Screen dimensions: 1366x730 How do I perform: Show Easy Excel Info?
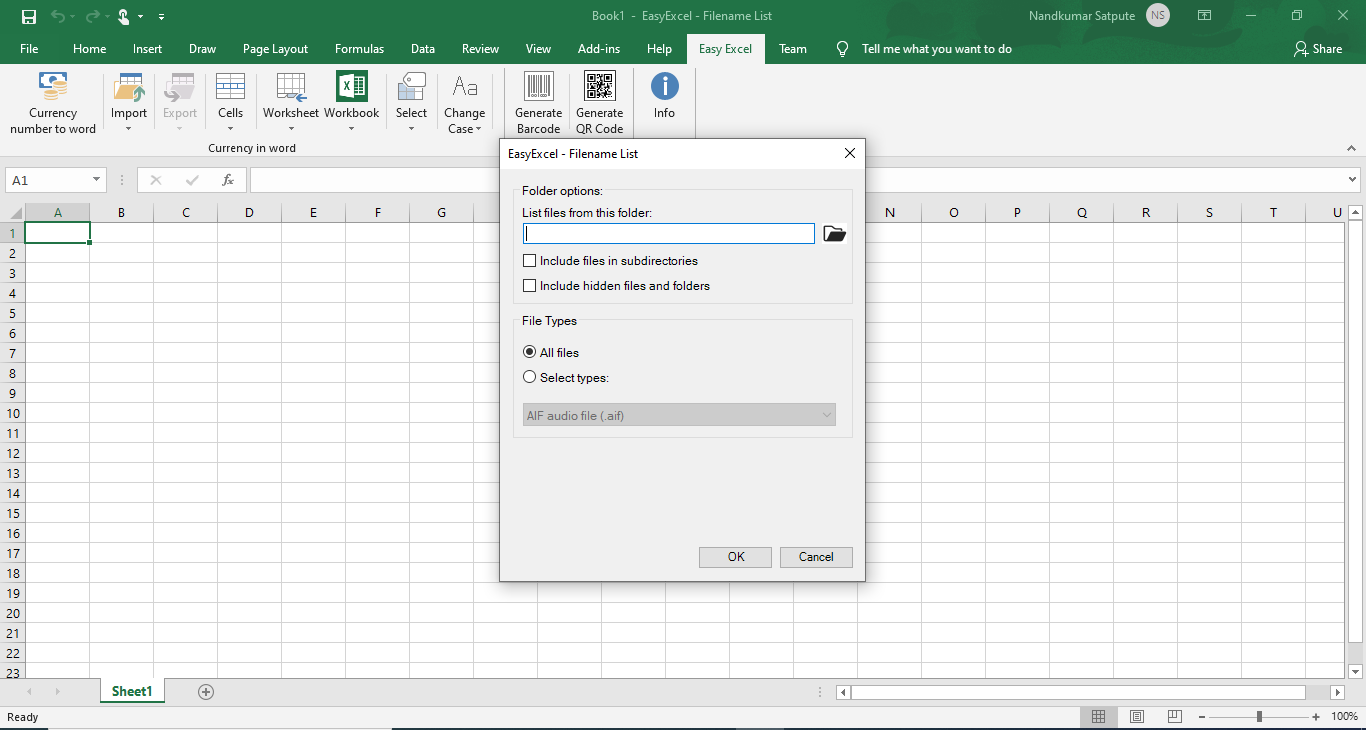coord(664,96)
